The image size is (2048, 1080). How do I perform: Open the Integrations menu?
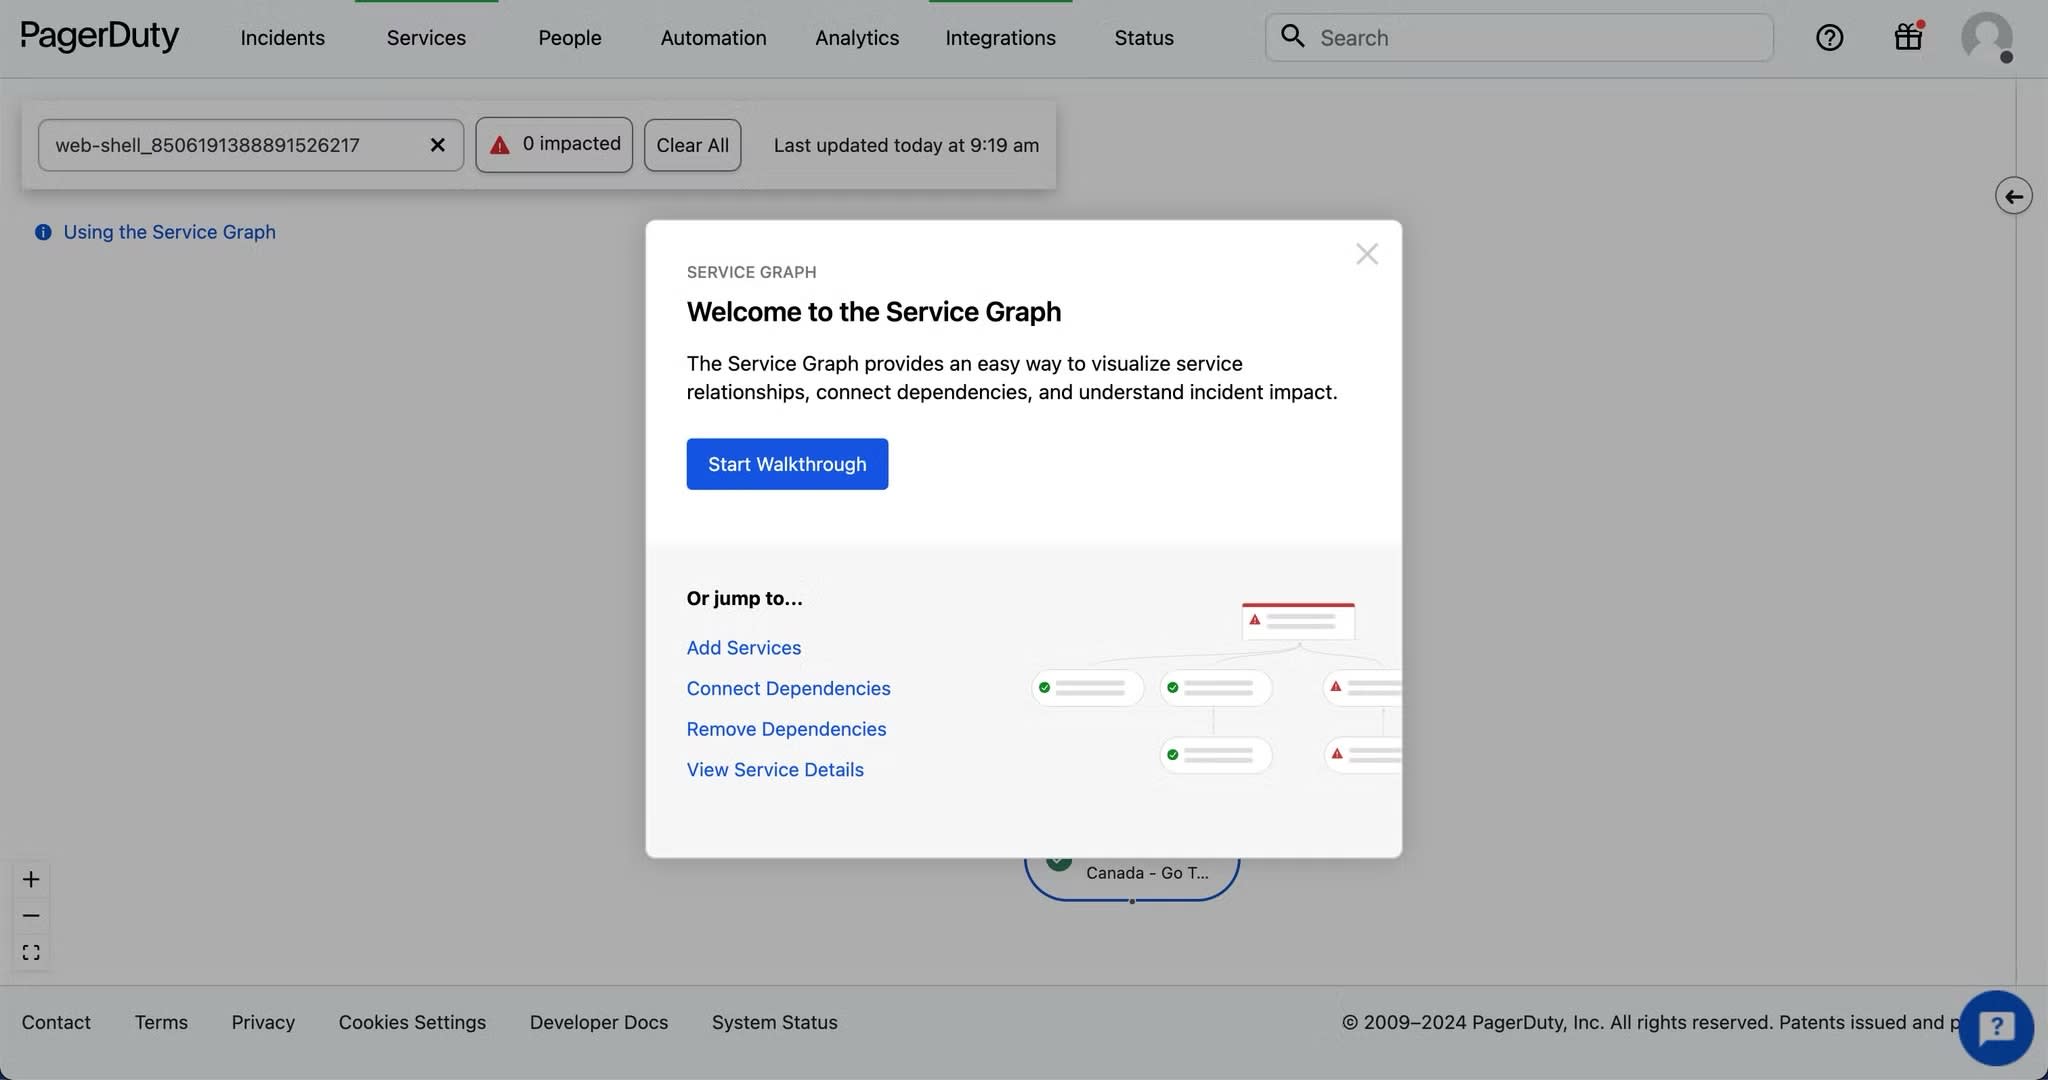tap(1000, 38)
